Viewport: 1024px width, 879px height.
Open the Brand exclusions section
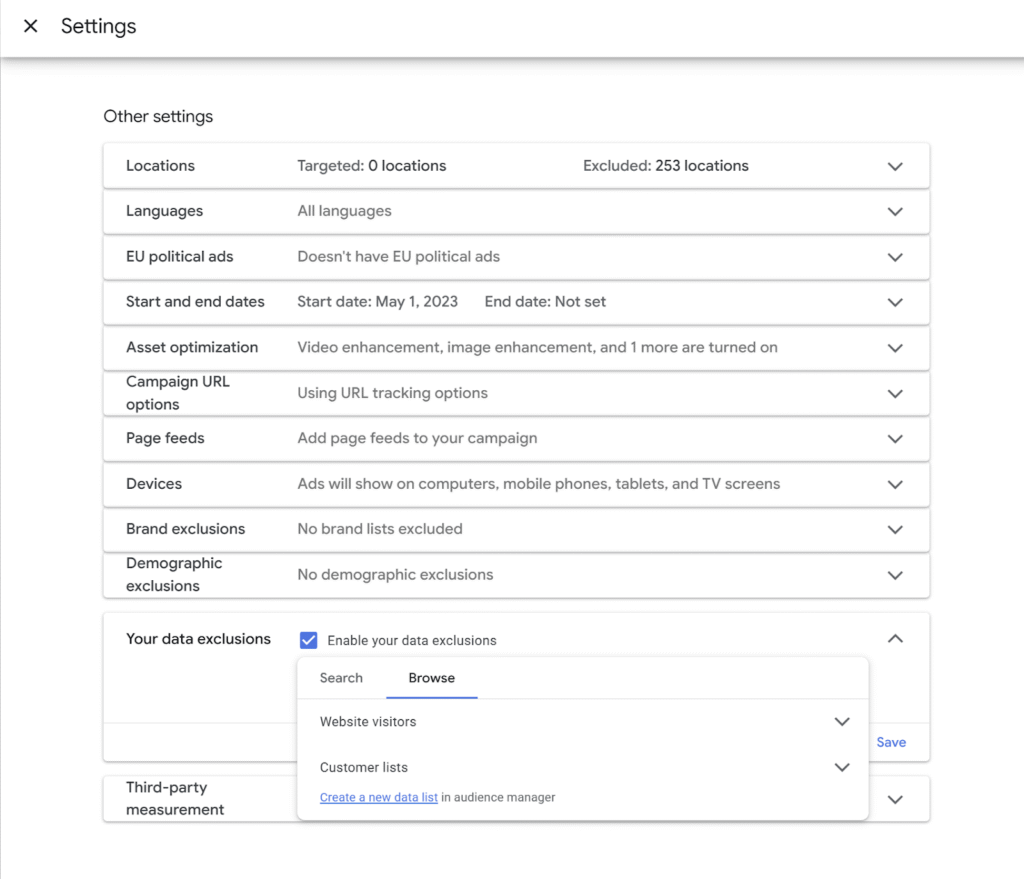pos(895,529)
